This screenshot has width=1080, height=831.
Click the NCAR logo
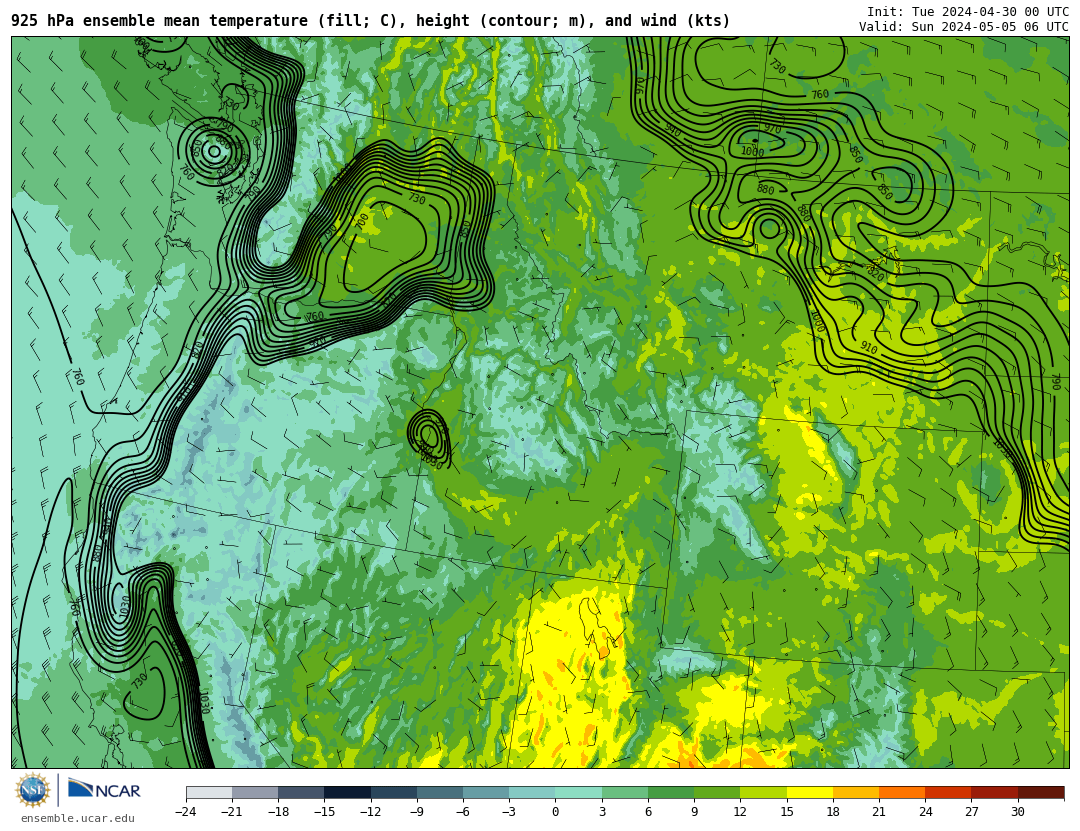coord(105,790)
